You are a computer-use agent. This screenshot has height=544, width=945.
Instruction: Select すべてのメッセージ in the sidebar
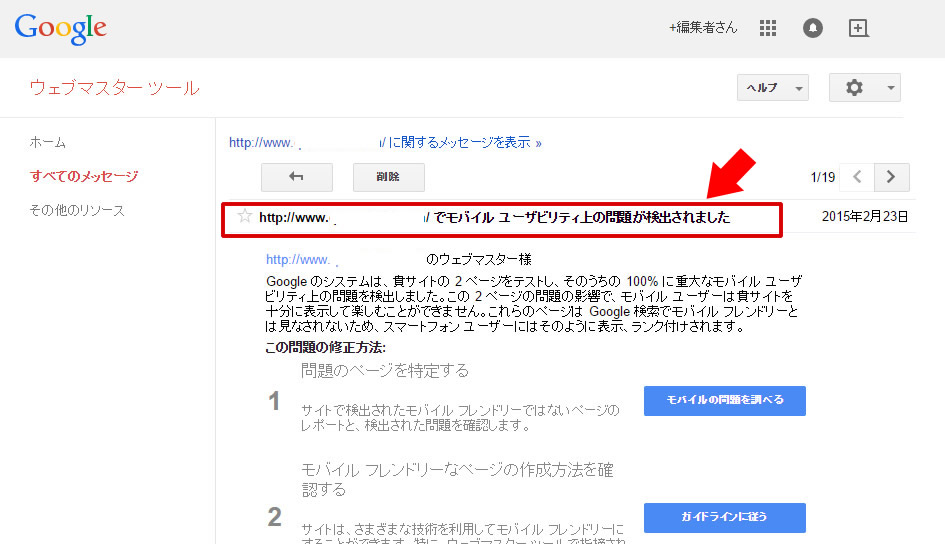click(x=84, y=177)
